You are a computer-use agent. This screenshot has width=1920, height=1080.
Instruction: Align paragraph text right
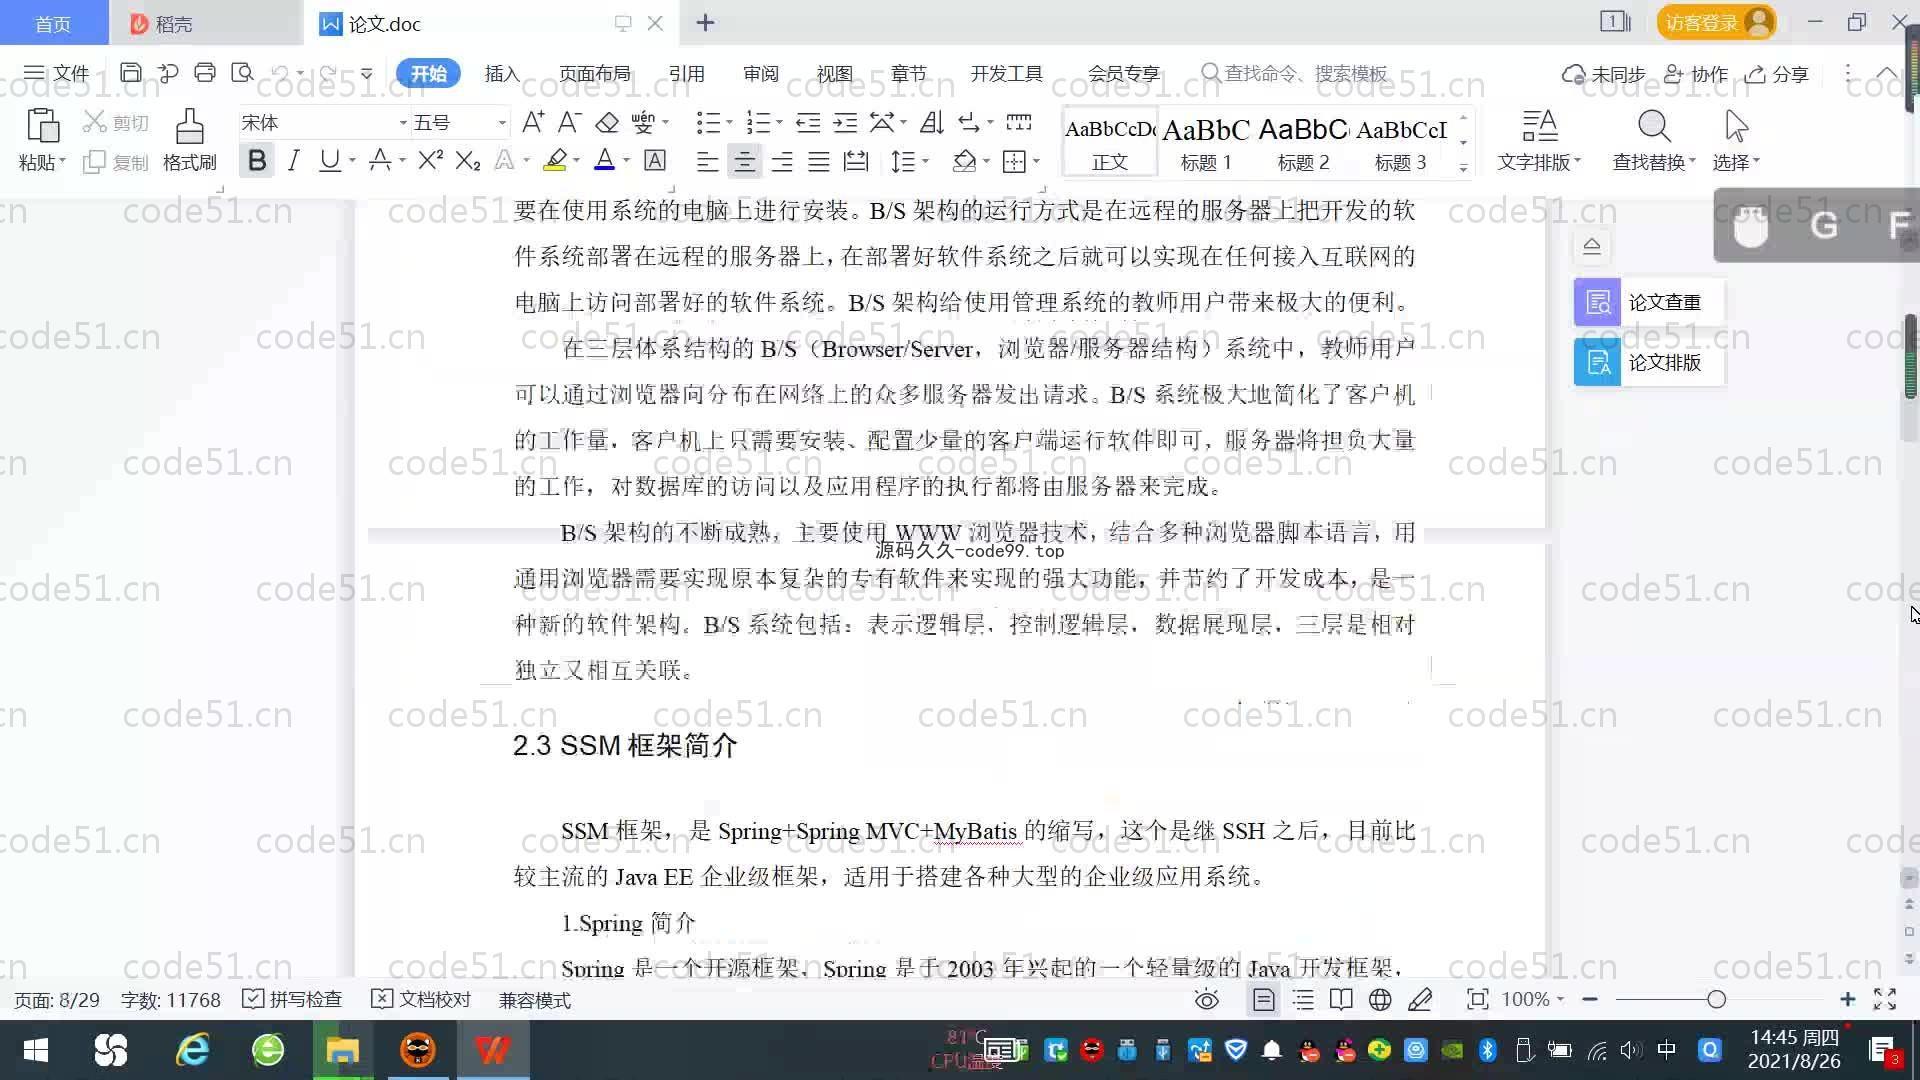(782, 162)
